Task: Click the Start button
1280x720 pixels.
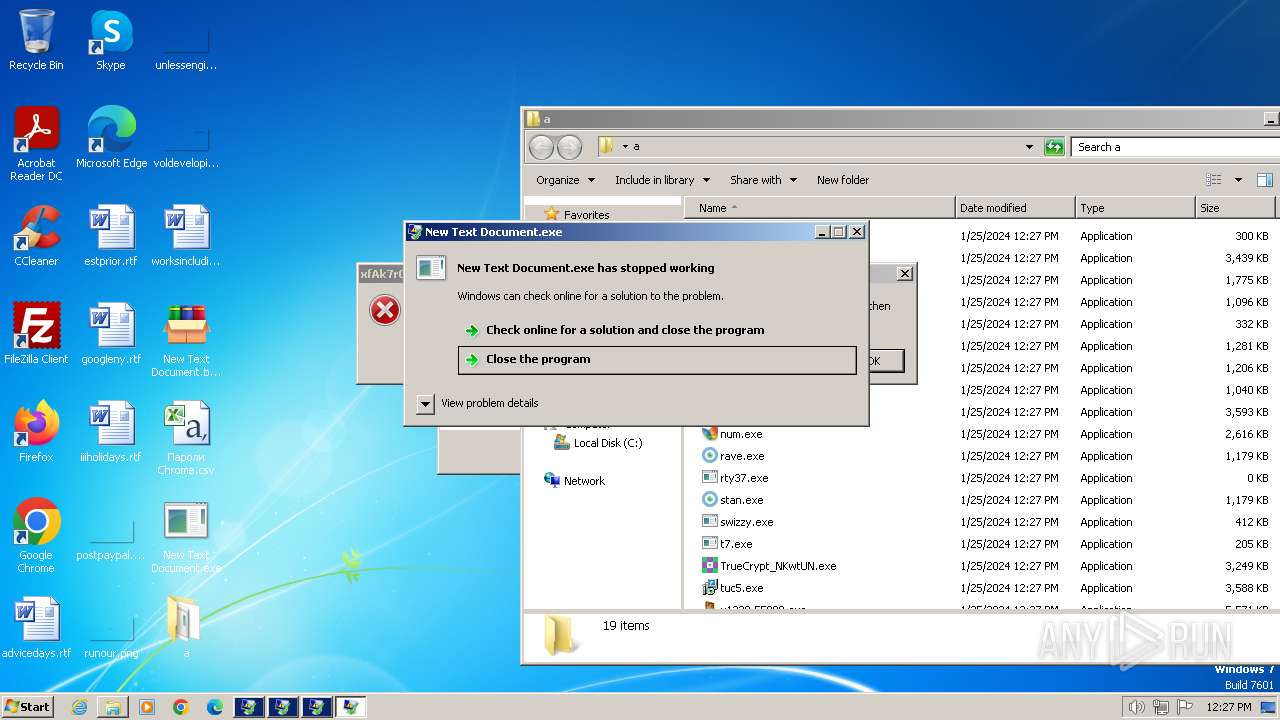Action: [27, 707]
